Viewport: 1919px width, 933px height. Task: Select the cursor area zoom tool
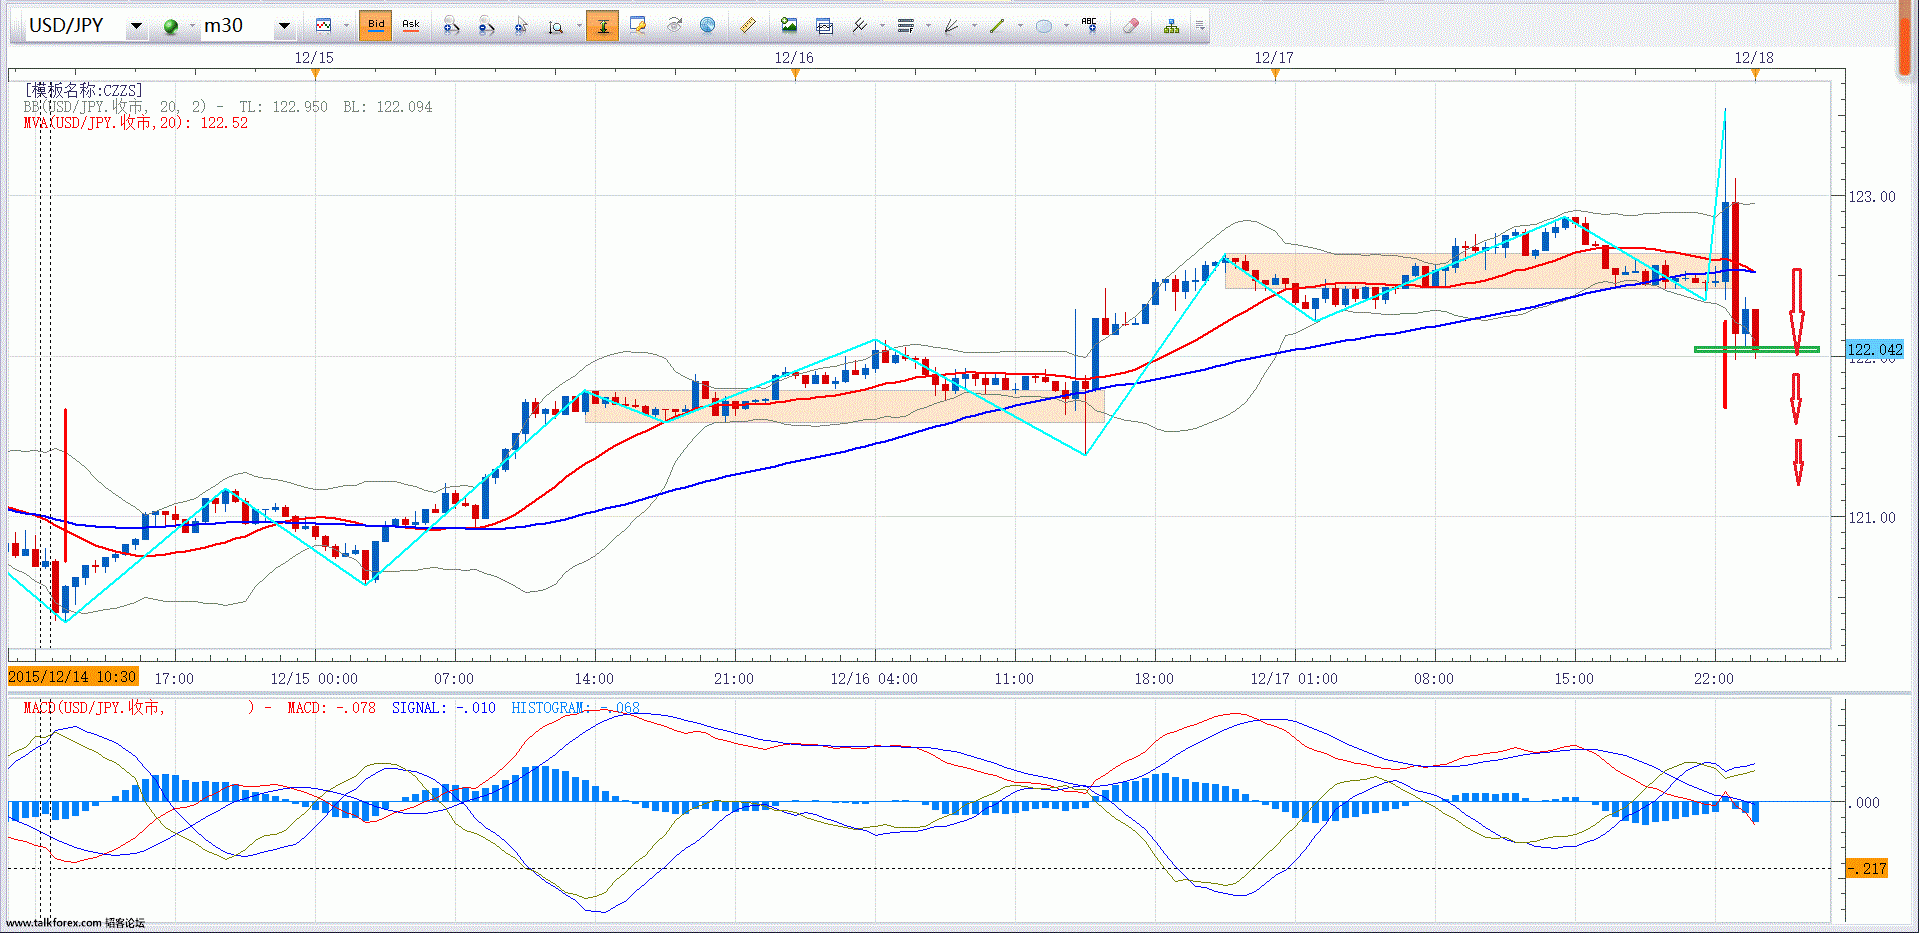tap(521, 26)
